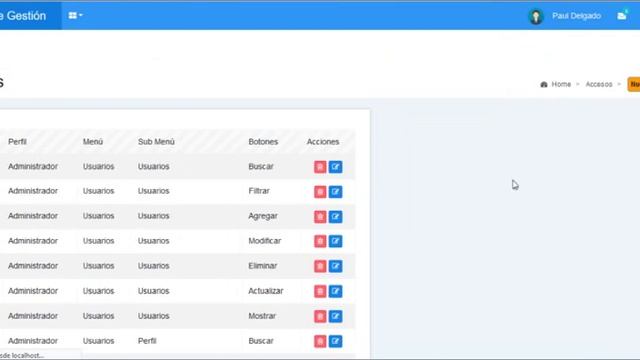The height and width of the screenshot is (360, 640).
Task: Go to Home breadcrumb link
Action: tap(561, 84)
